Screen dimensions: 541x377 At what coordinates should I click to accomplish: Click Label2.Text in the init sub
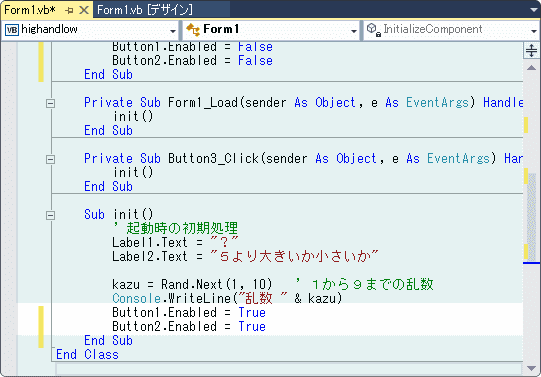150,256
